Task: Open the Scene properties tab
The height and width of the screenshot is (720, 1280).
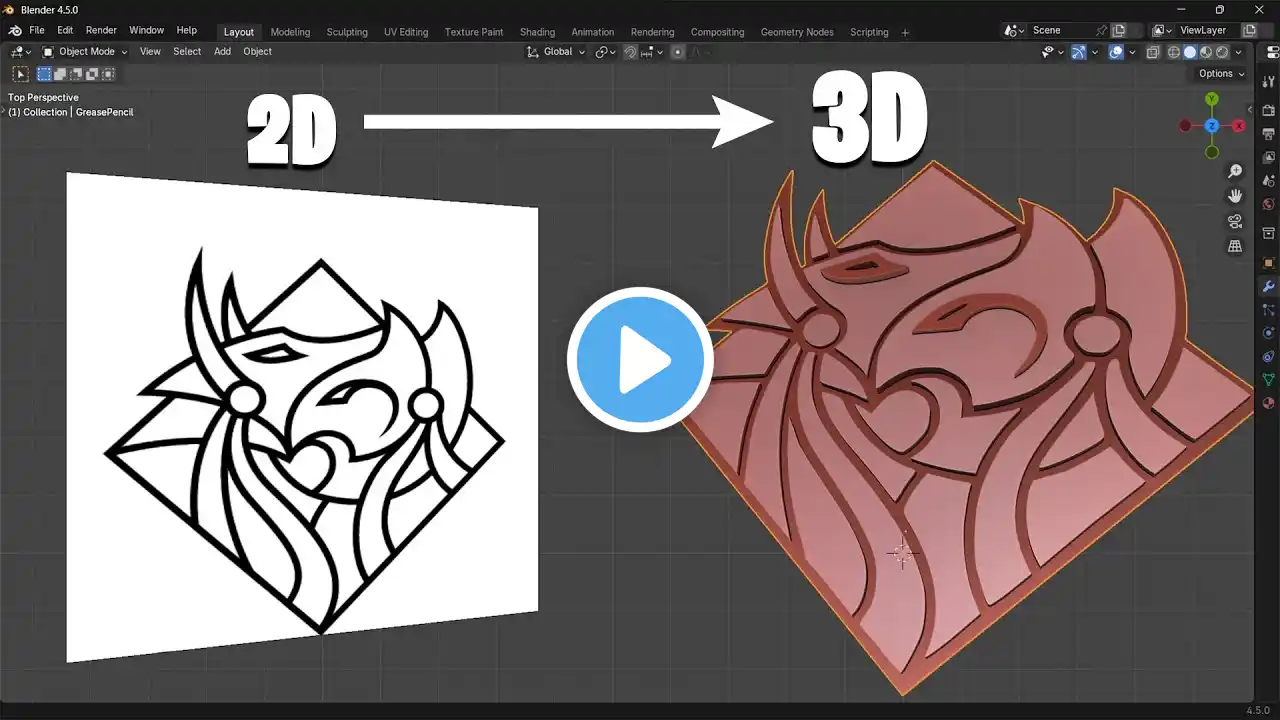Action: coord(1269,181)
